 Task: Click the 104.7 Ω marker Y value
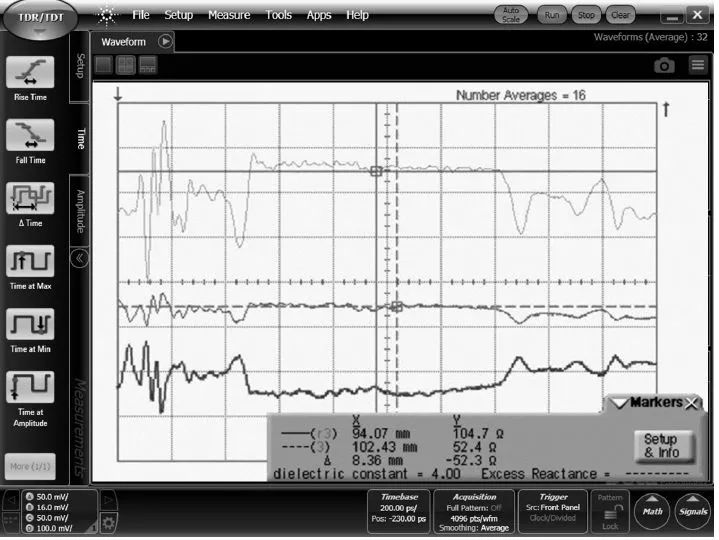coord(478,433)
